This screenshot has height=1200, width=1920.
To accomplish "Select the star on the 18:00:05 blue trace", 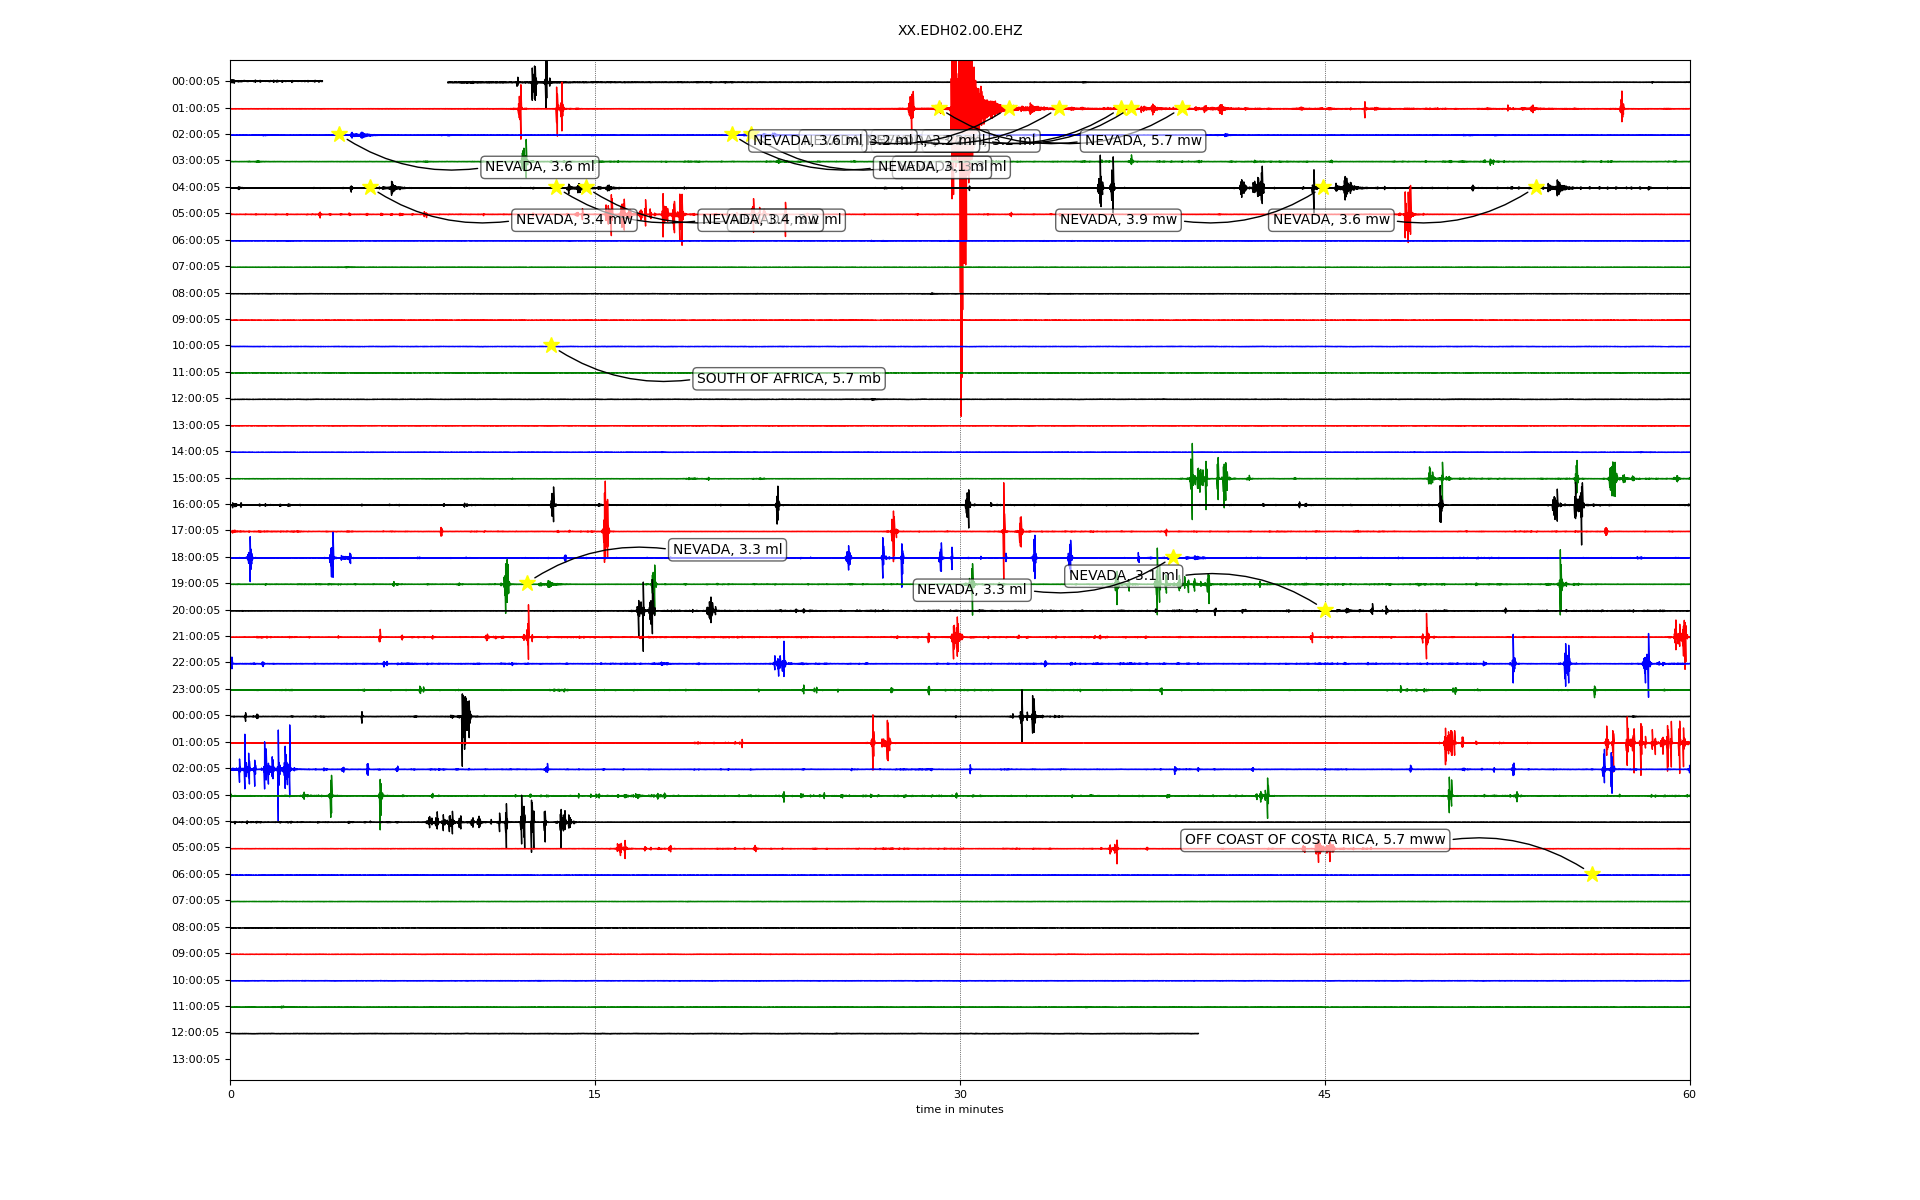I will [x=1173, y=557].
